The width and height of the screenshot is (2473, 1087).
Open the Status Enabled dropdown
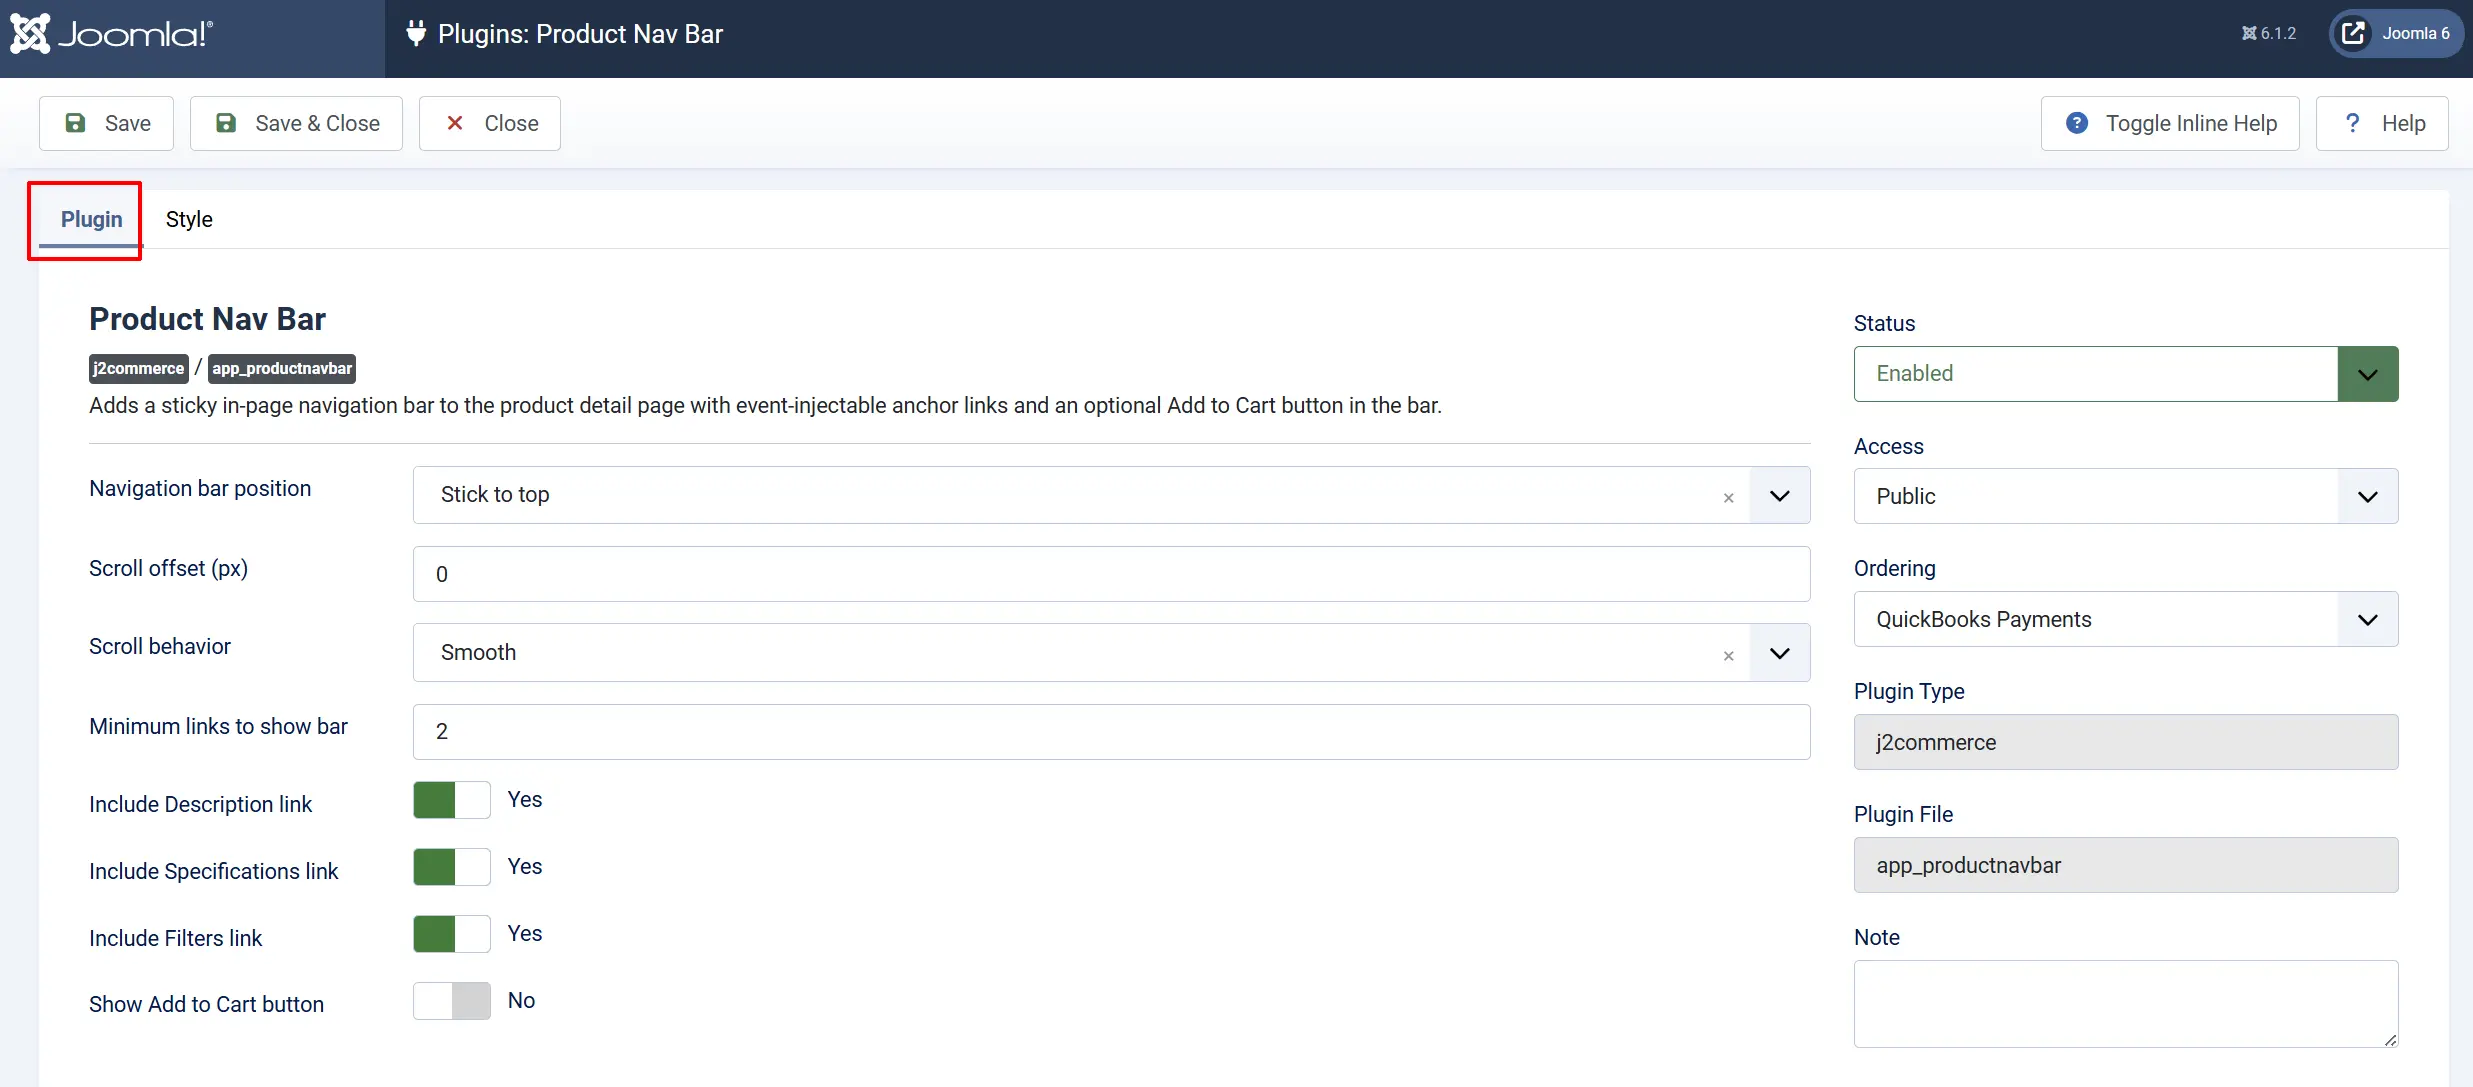click(x=2126, y=374)
